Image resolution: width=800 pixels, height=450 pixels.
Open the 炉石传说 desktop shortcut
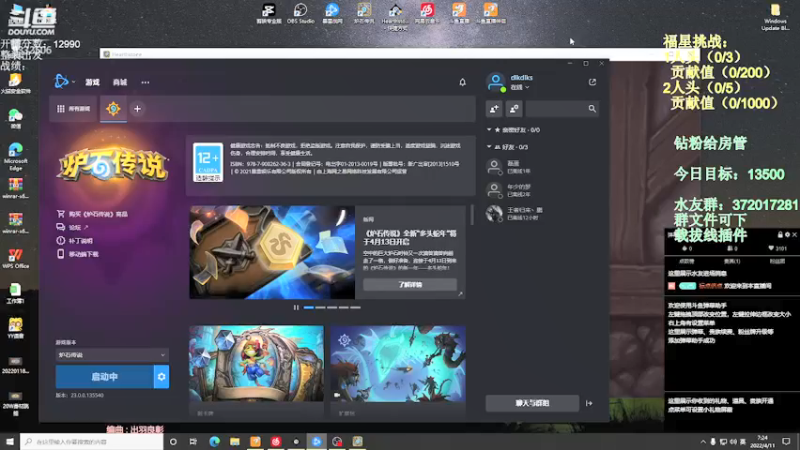point(364,14)
